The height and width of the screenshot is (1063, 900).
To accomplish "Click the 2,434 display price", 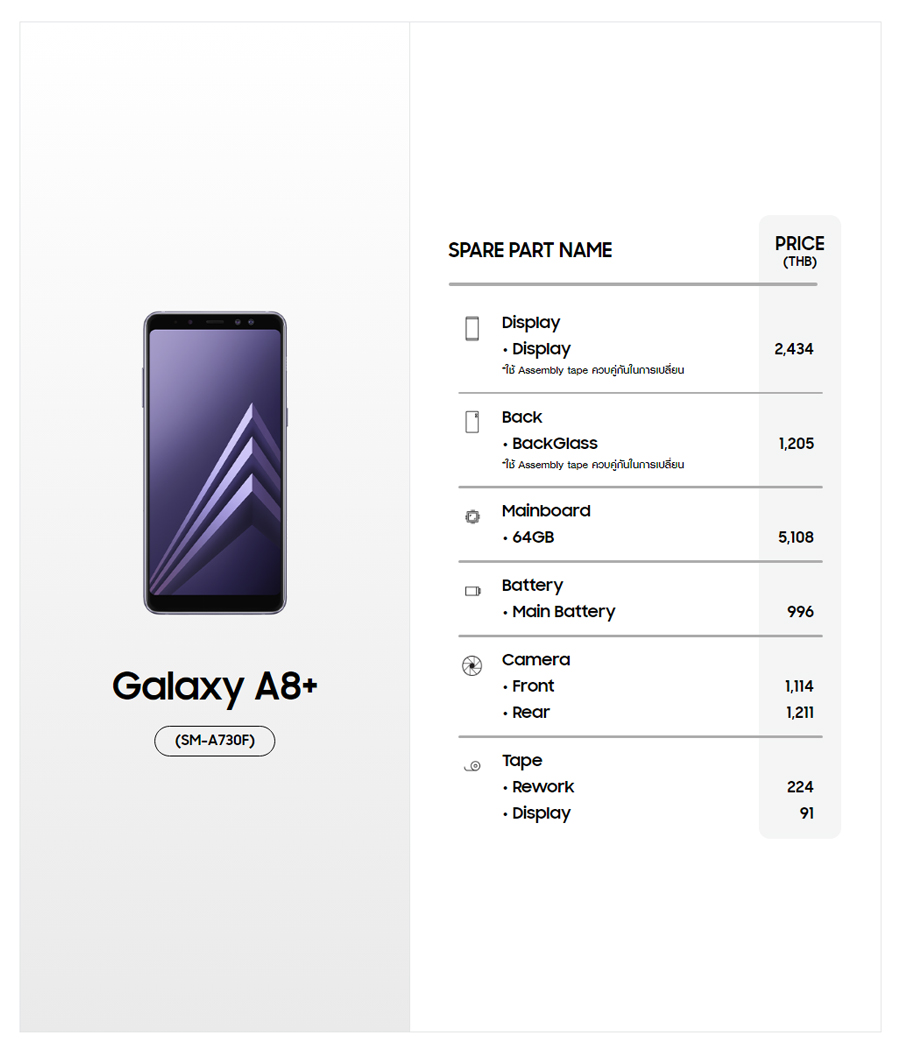I will (794, 349).
